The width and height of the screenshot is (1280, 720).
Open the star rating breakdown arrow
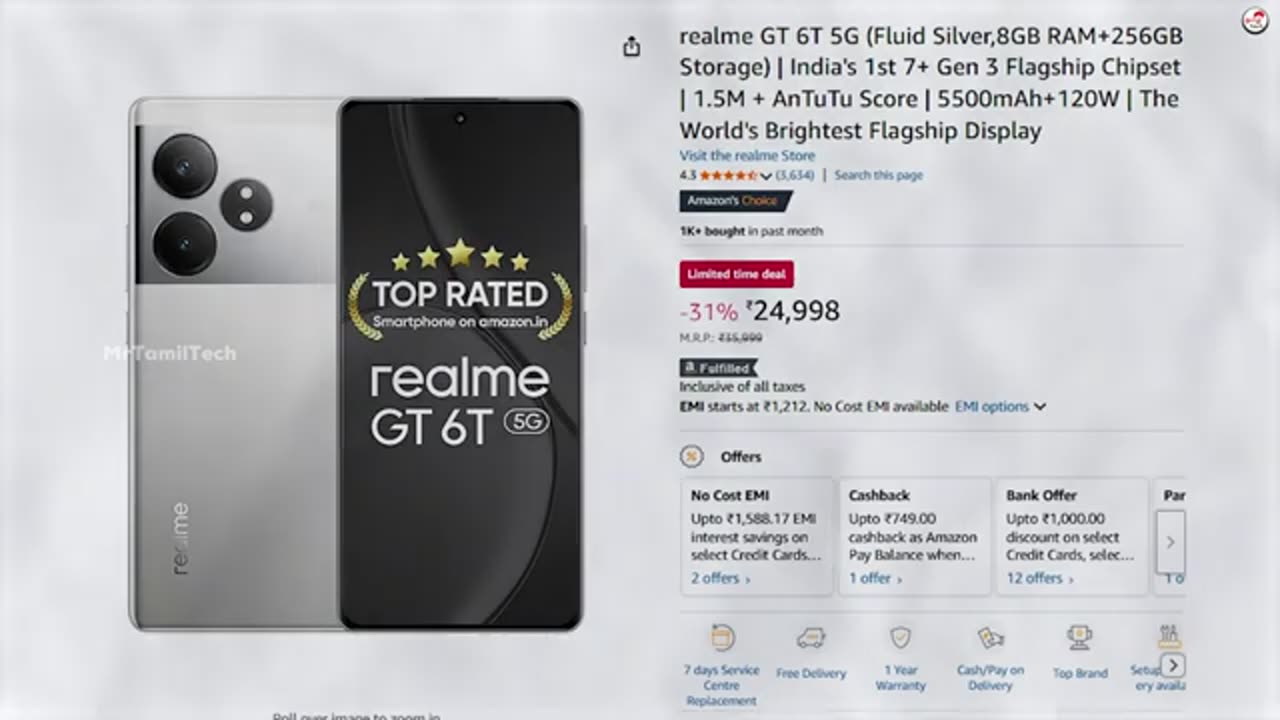(766, 176)
